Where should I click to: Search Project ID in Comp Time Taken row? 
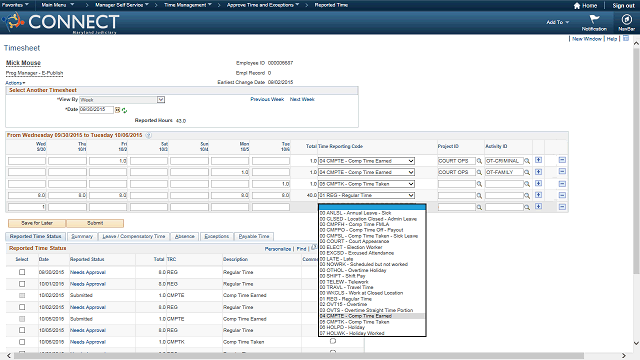[x=480, y=184]
